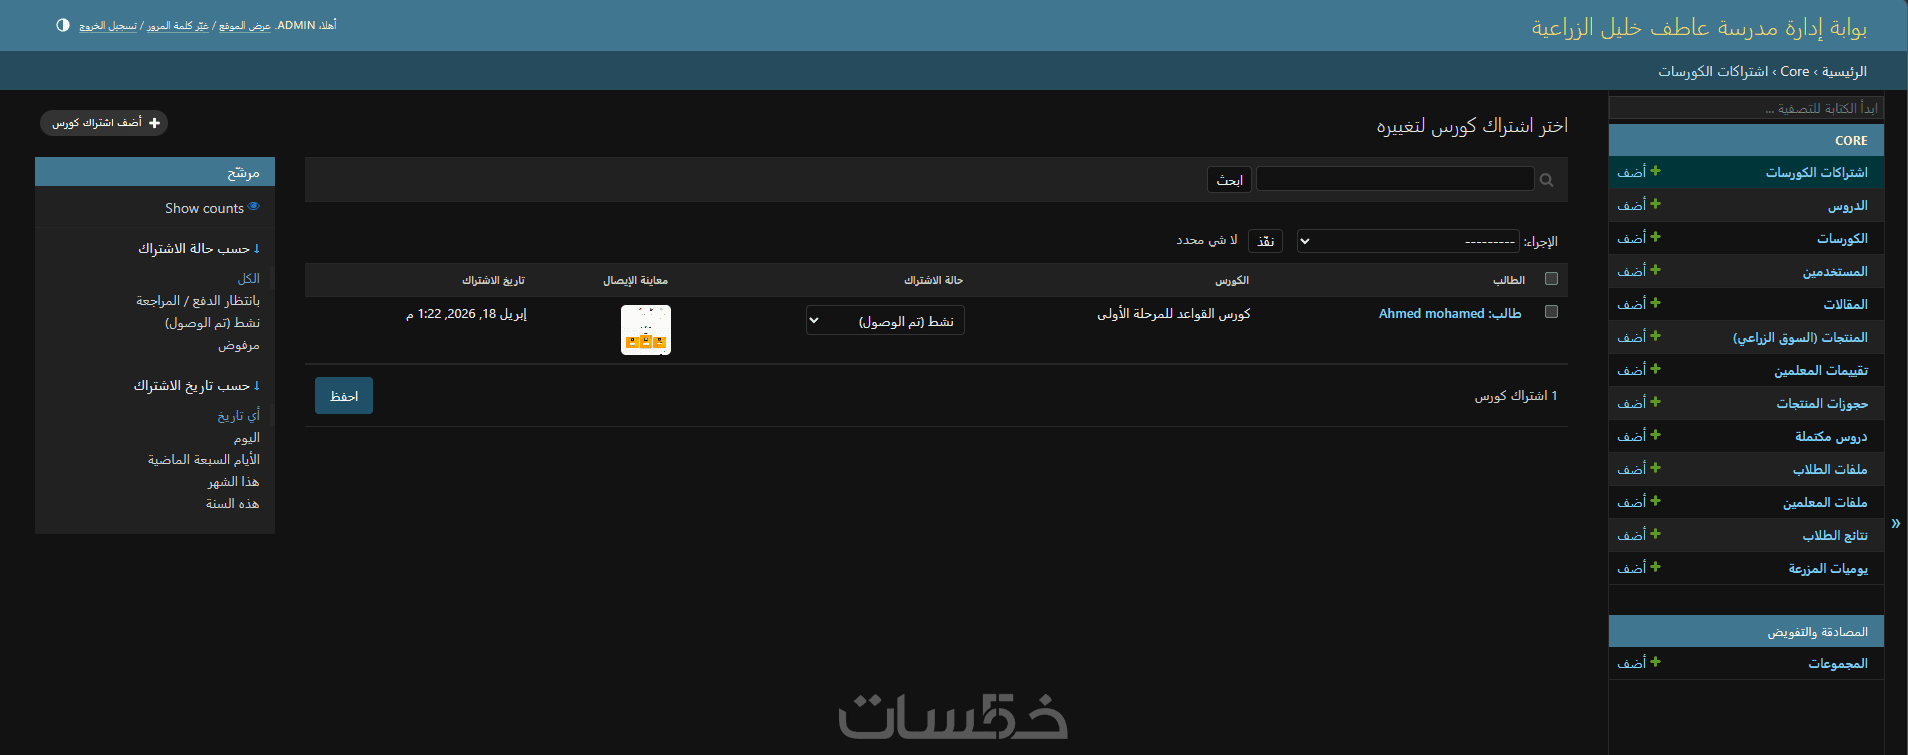Open the CORE section header link
This screenshot has width=1908, height=755.
(1851, 141)
